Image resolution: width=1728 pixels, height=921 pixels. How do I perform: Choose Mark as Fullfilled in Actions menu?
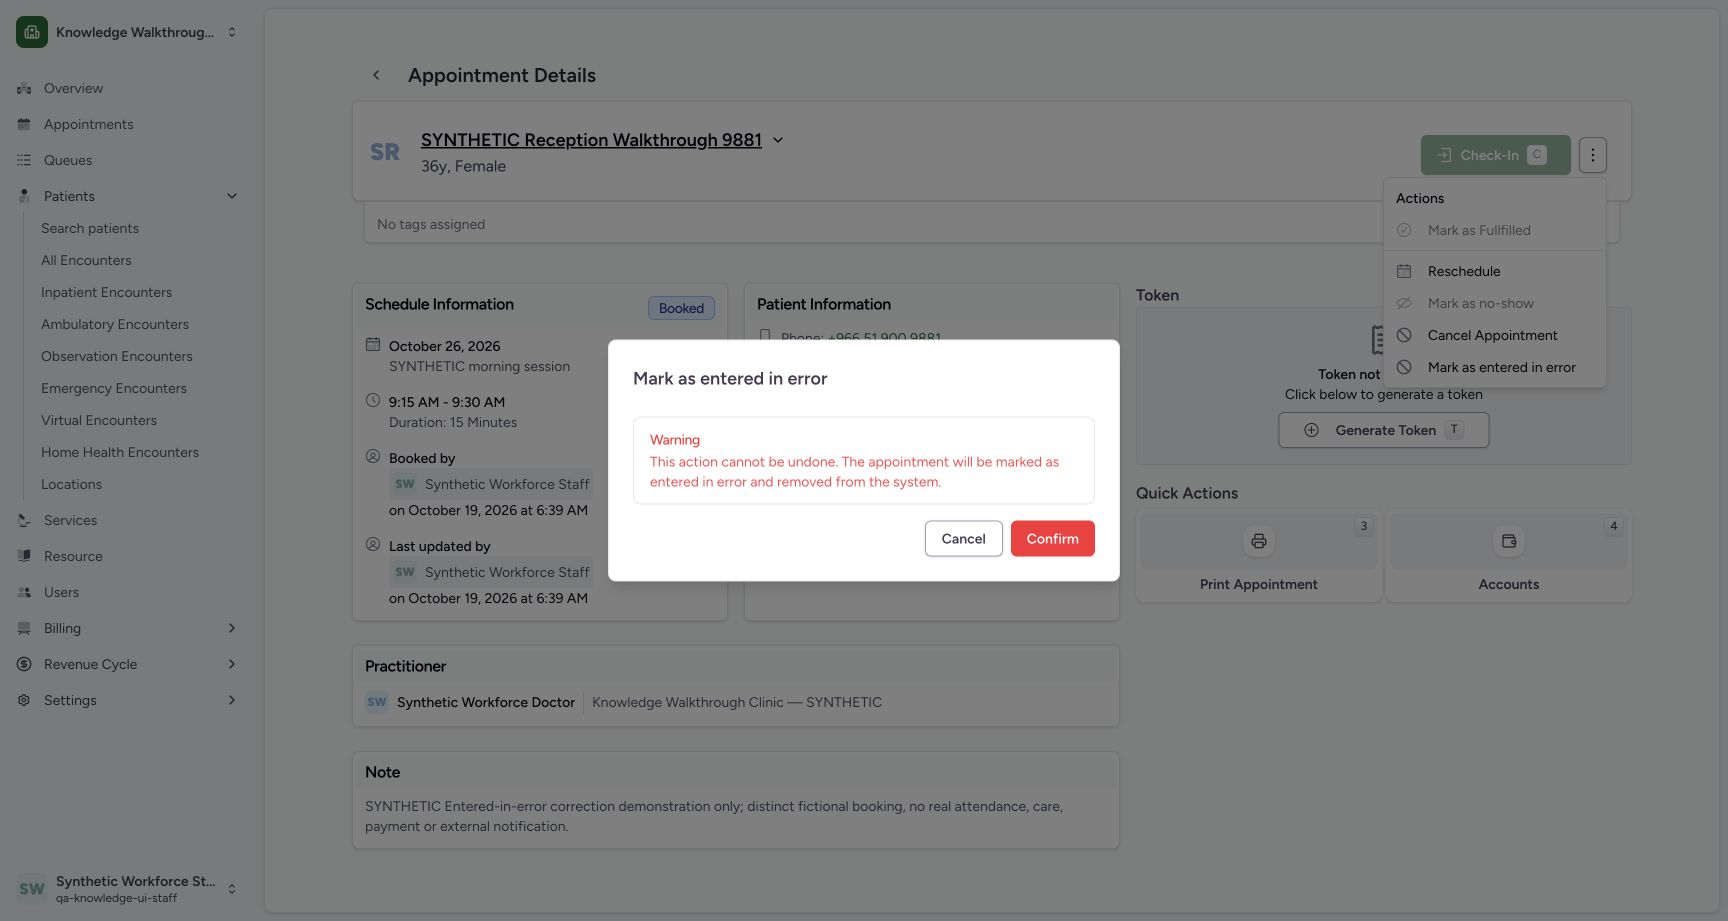[1494, 230]
